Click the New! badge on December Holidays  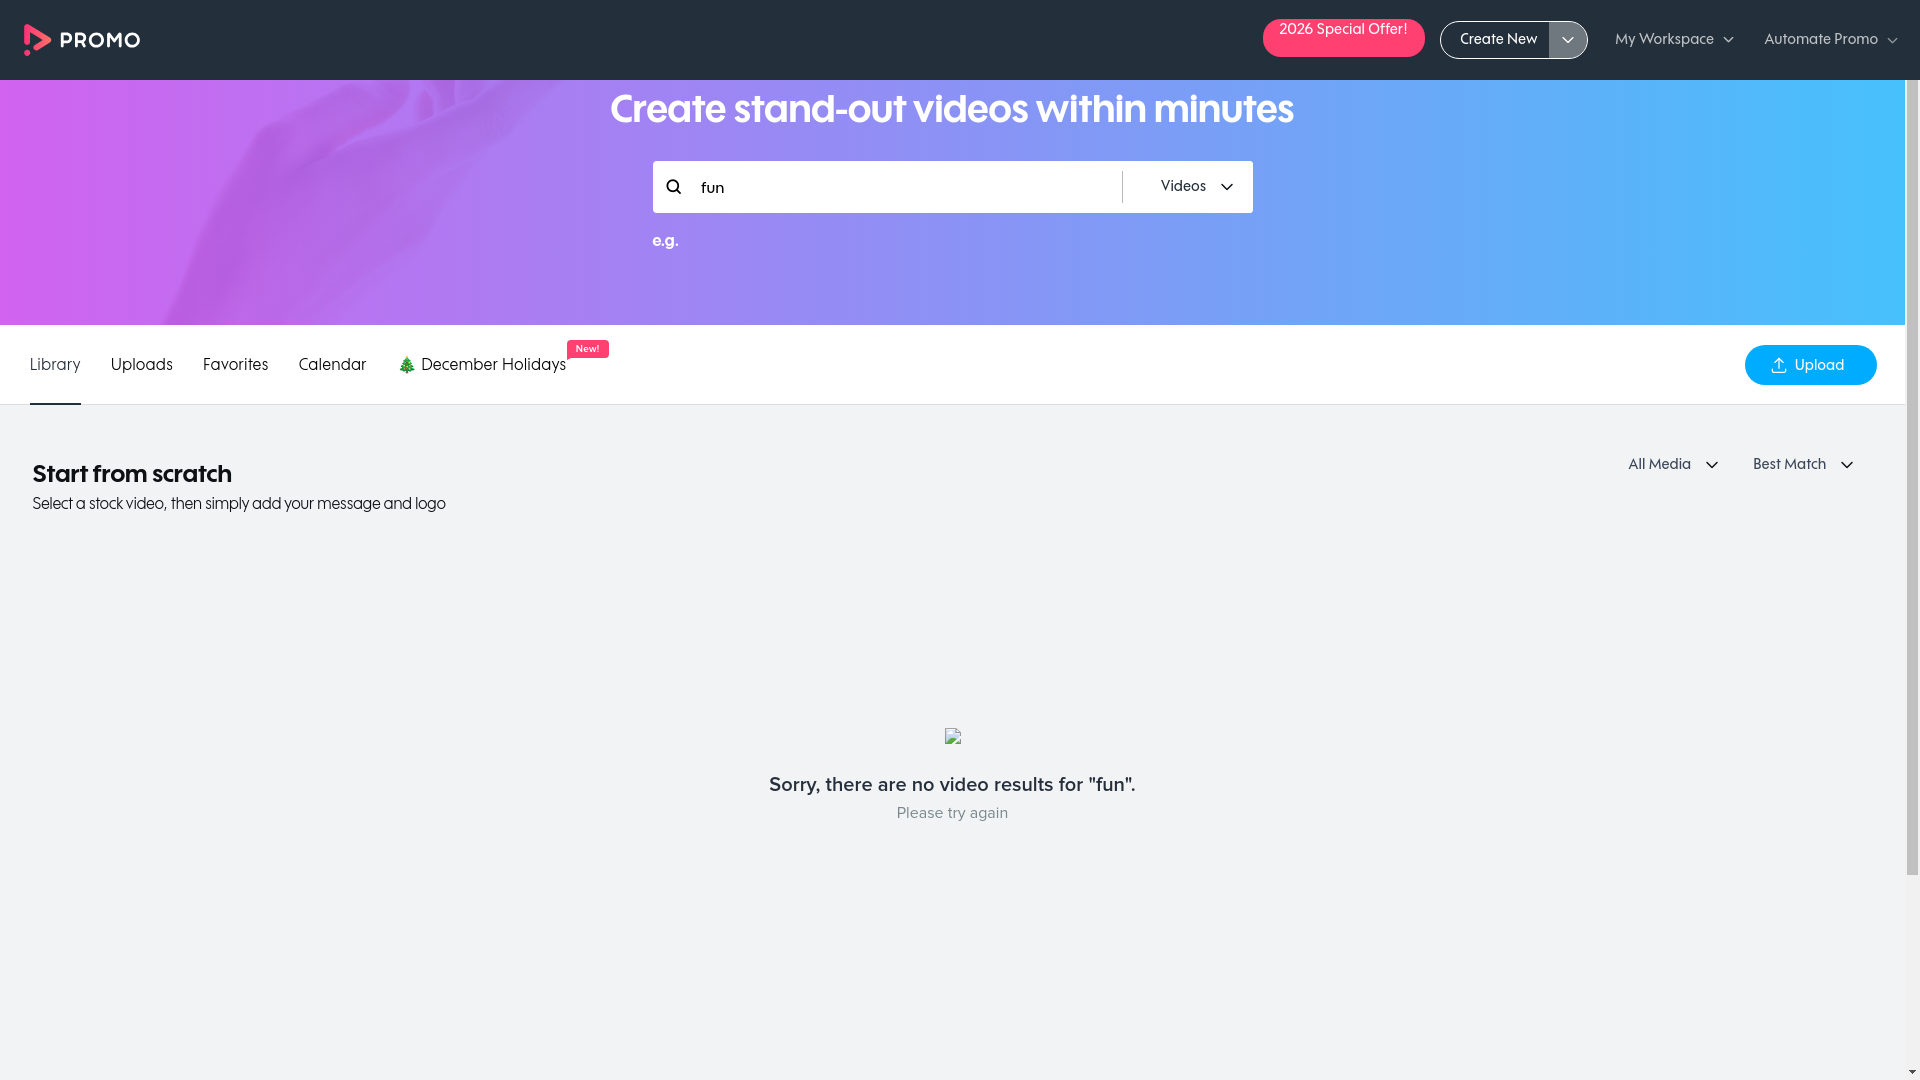pyautogui.click(x=588, y=349)
